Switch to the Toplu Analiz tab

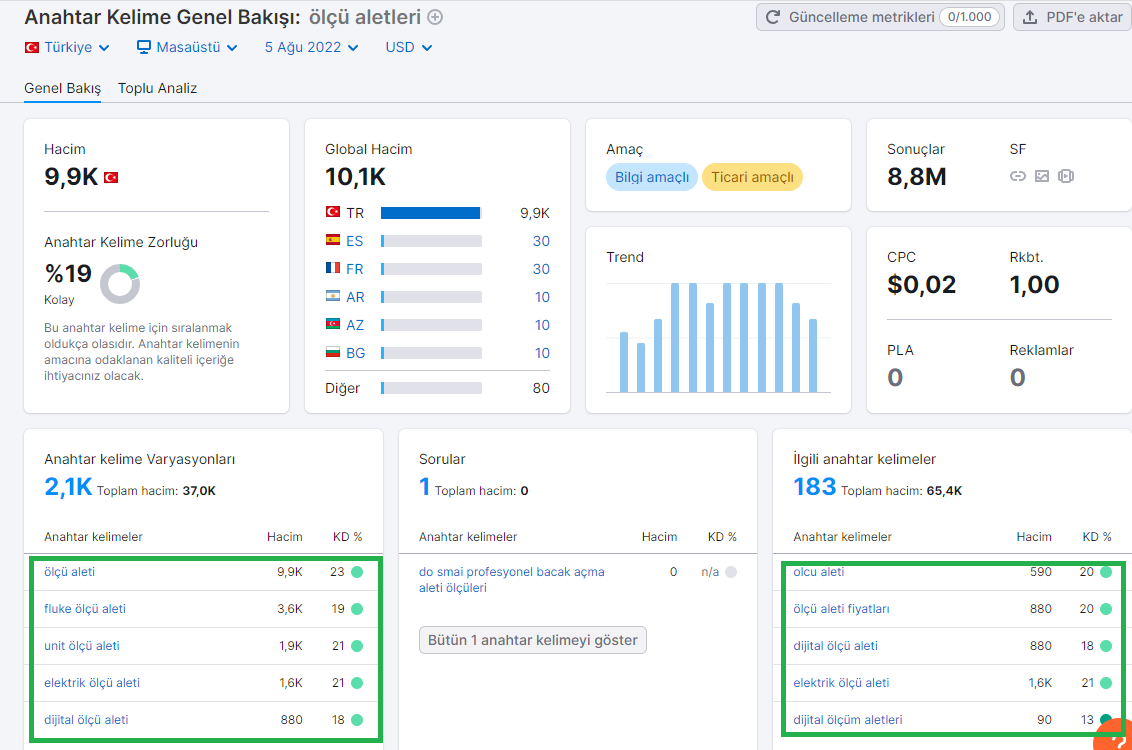coord(157,88)
